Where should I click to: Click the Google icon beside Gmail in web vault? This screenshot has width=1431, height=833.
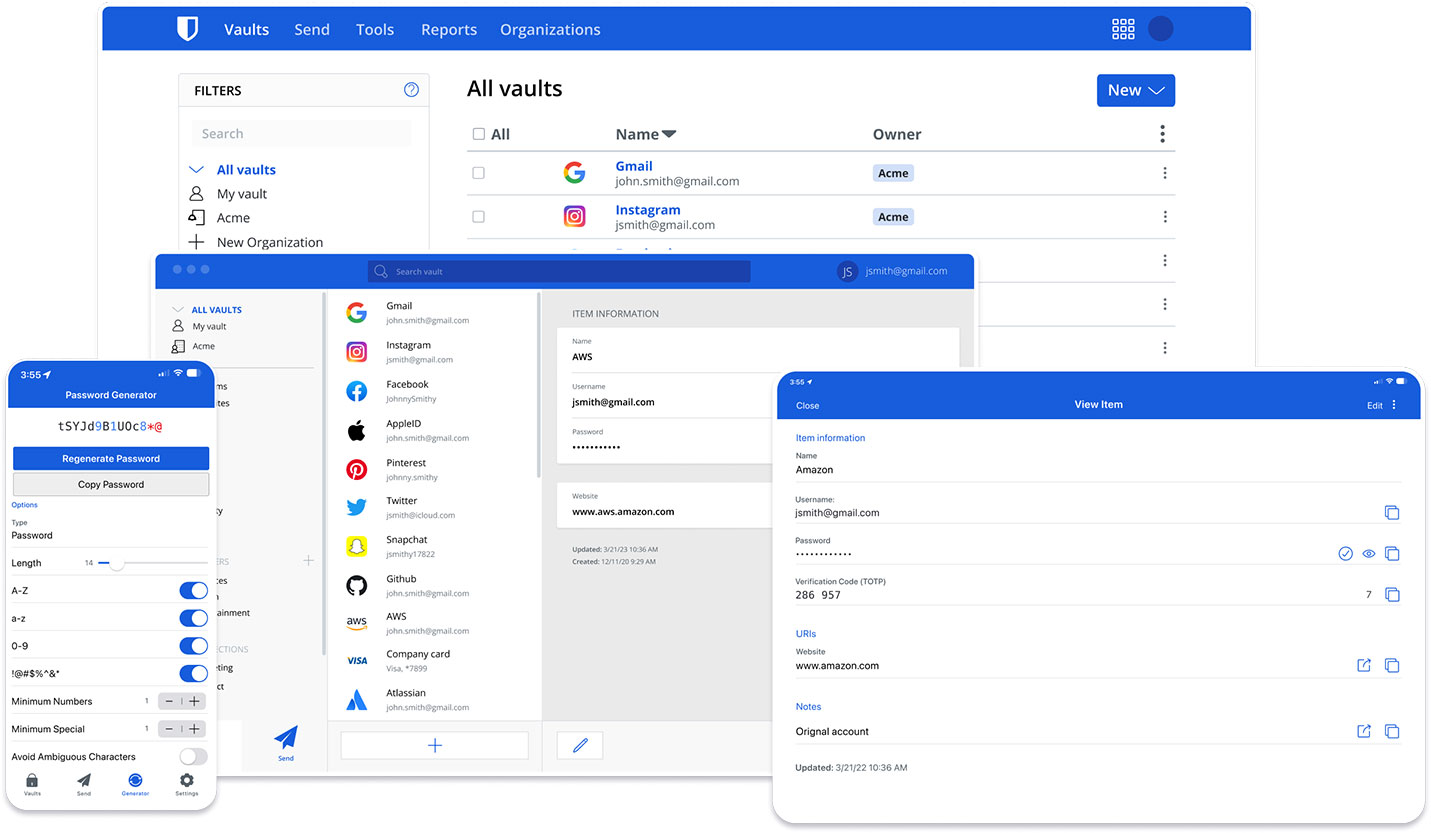pos(574,173)
